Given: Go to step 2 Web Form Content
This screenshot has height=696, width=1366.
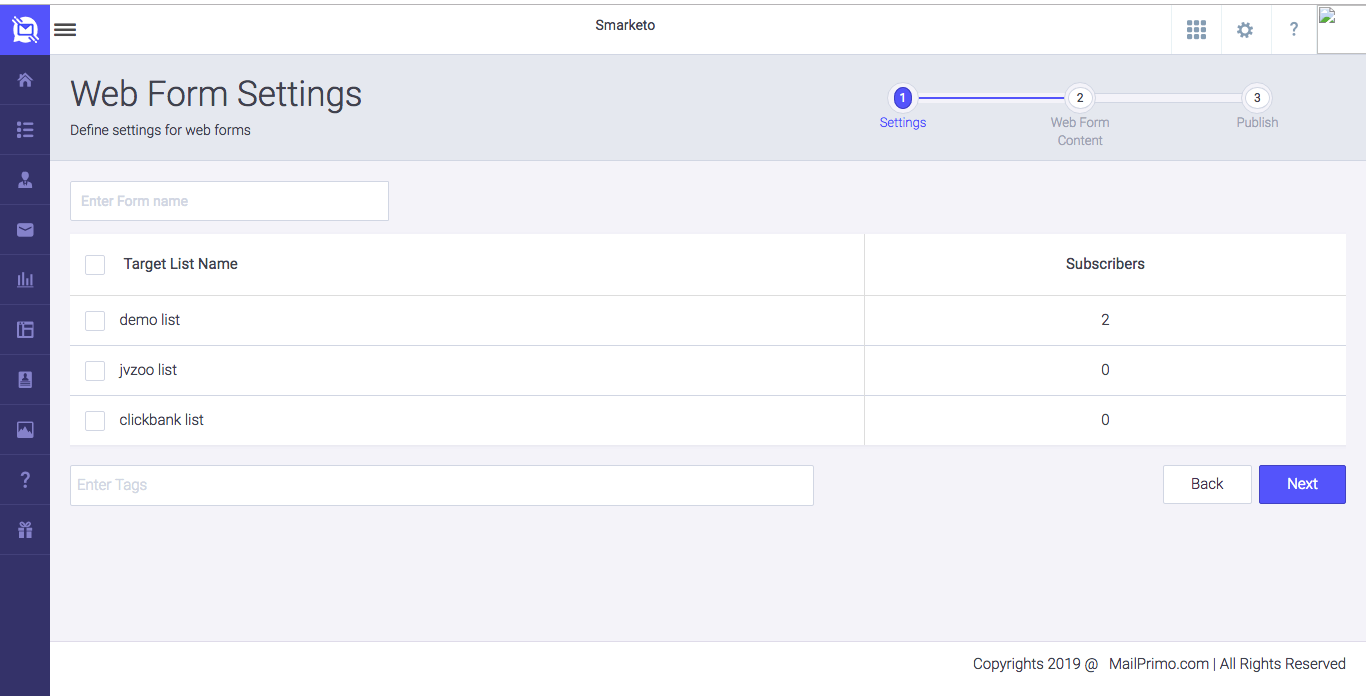Looking at the screenshot, I should click(x=1079, y=98).
